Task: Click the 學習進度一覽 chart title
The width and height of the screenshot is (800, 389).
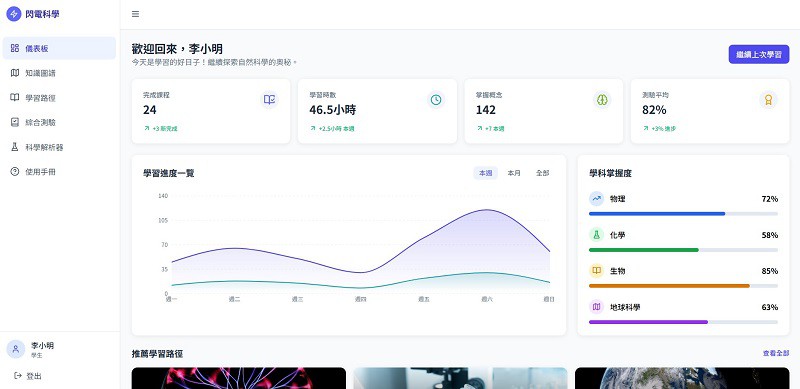Action: 168,173
